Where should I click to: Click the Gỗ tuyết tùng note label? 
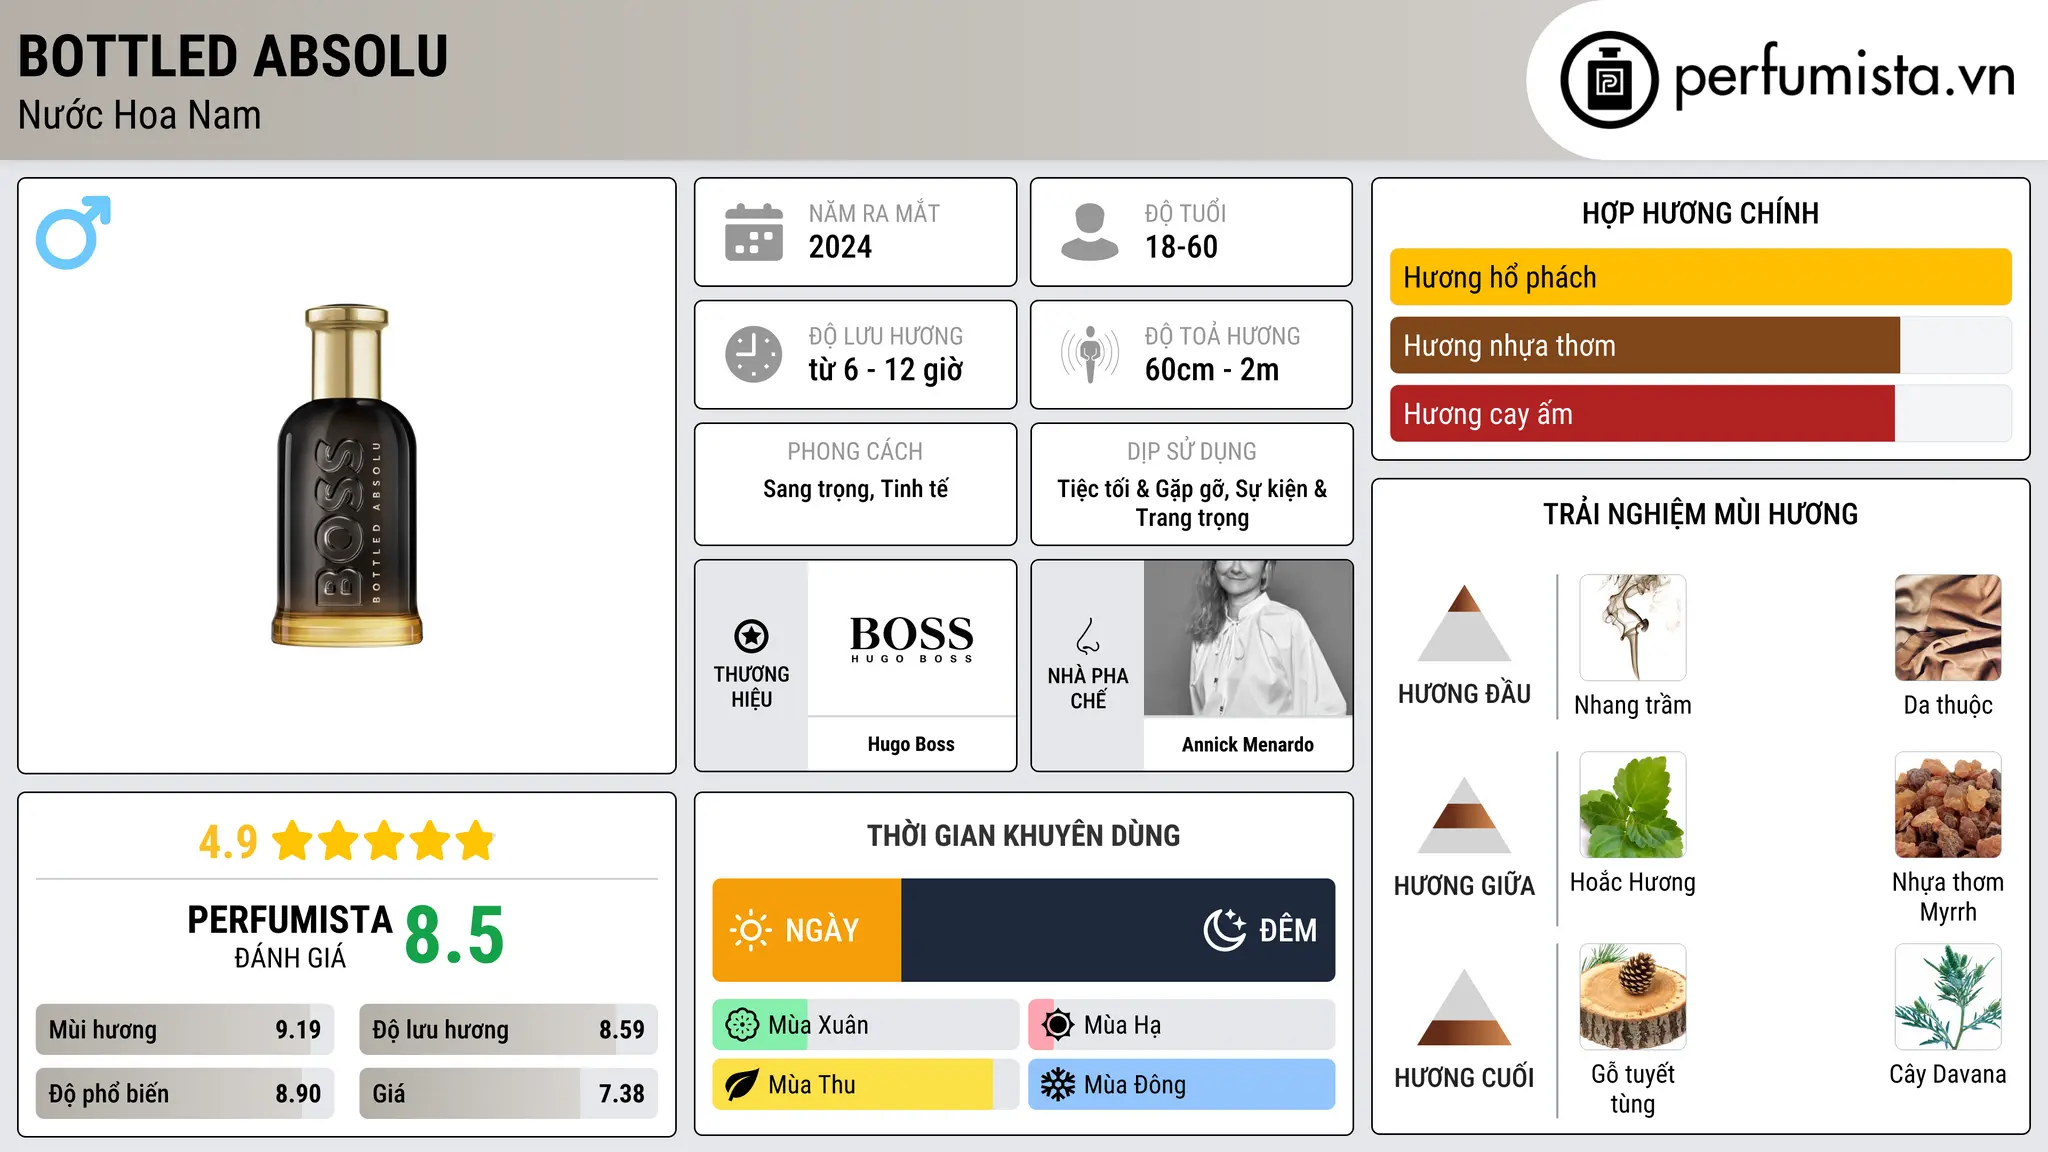coord(1633,1089)
